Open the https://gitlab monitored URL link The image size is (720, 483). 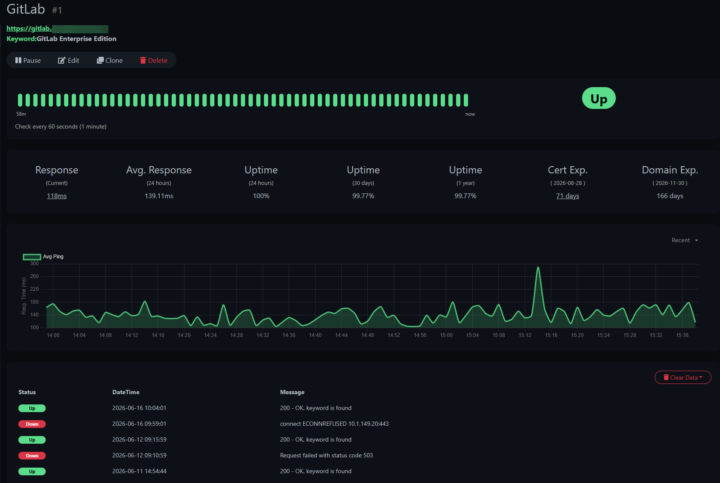57,28
